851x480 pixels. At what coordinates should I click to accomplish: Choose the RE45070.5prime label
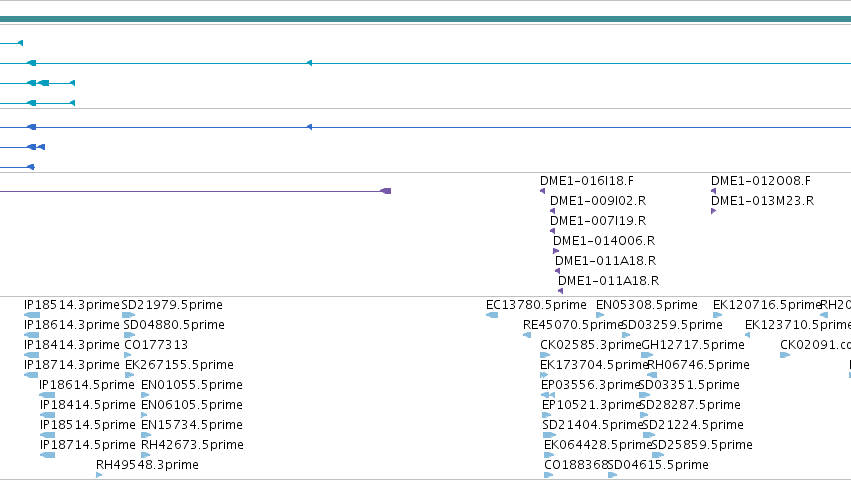(x=573, y=325)
